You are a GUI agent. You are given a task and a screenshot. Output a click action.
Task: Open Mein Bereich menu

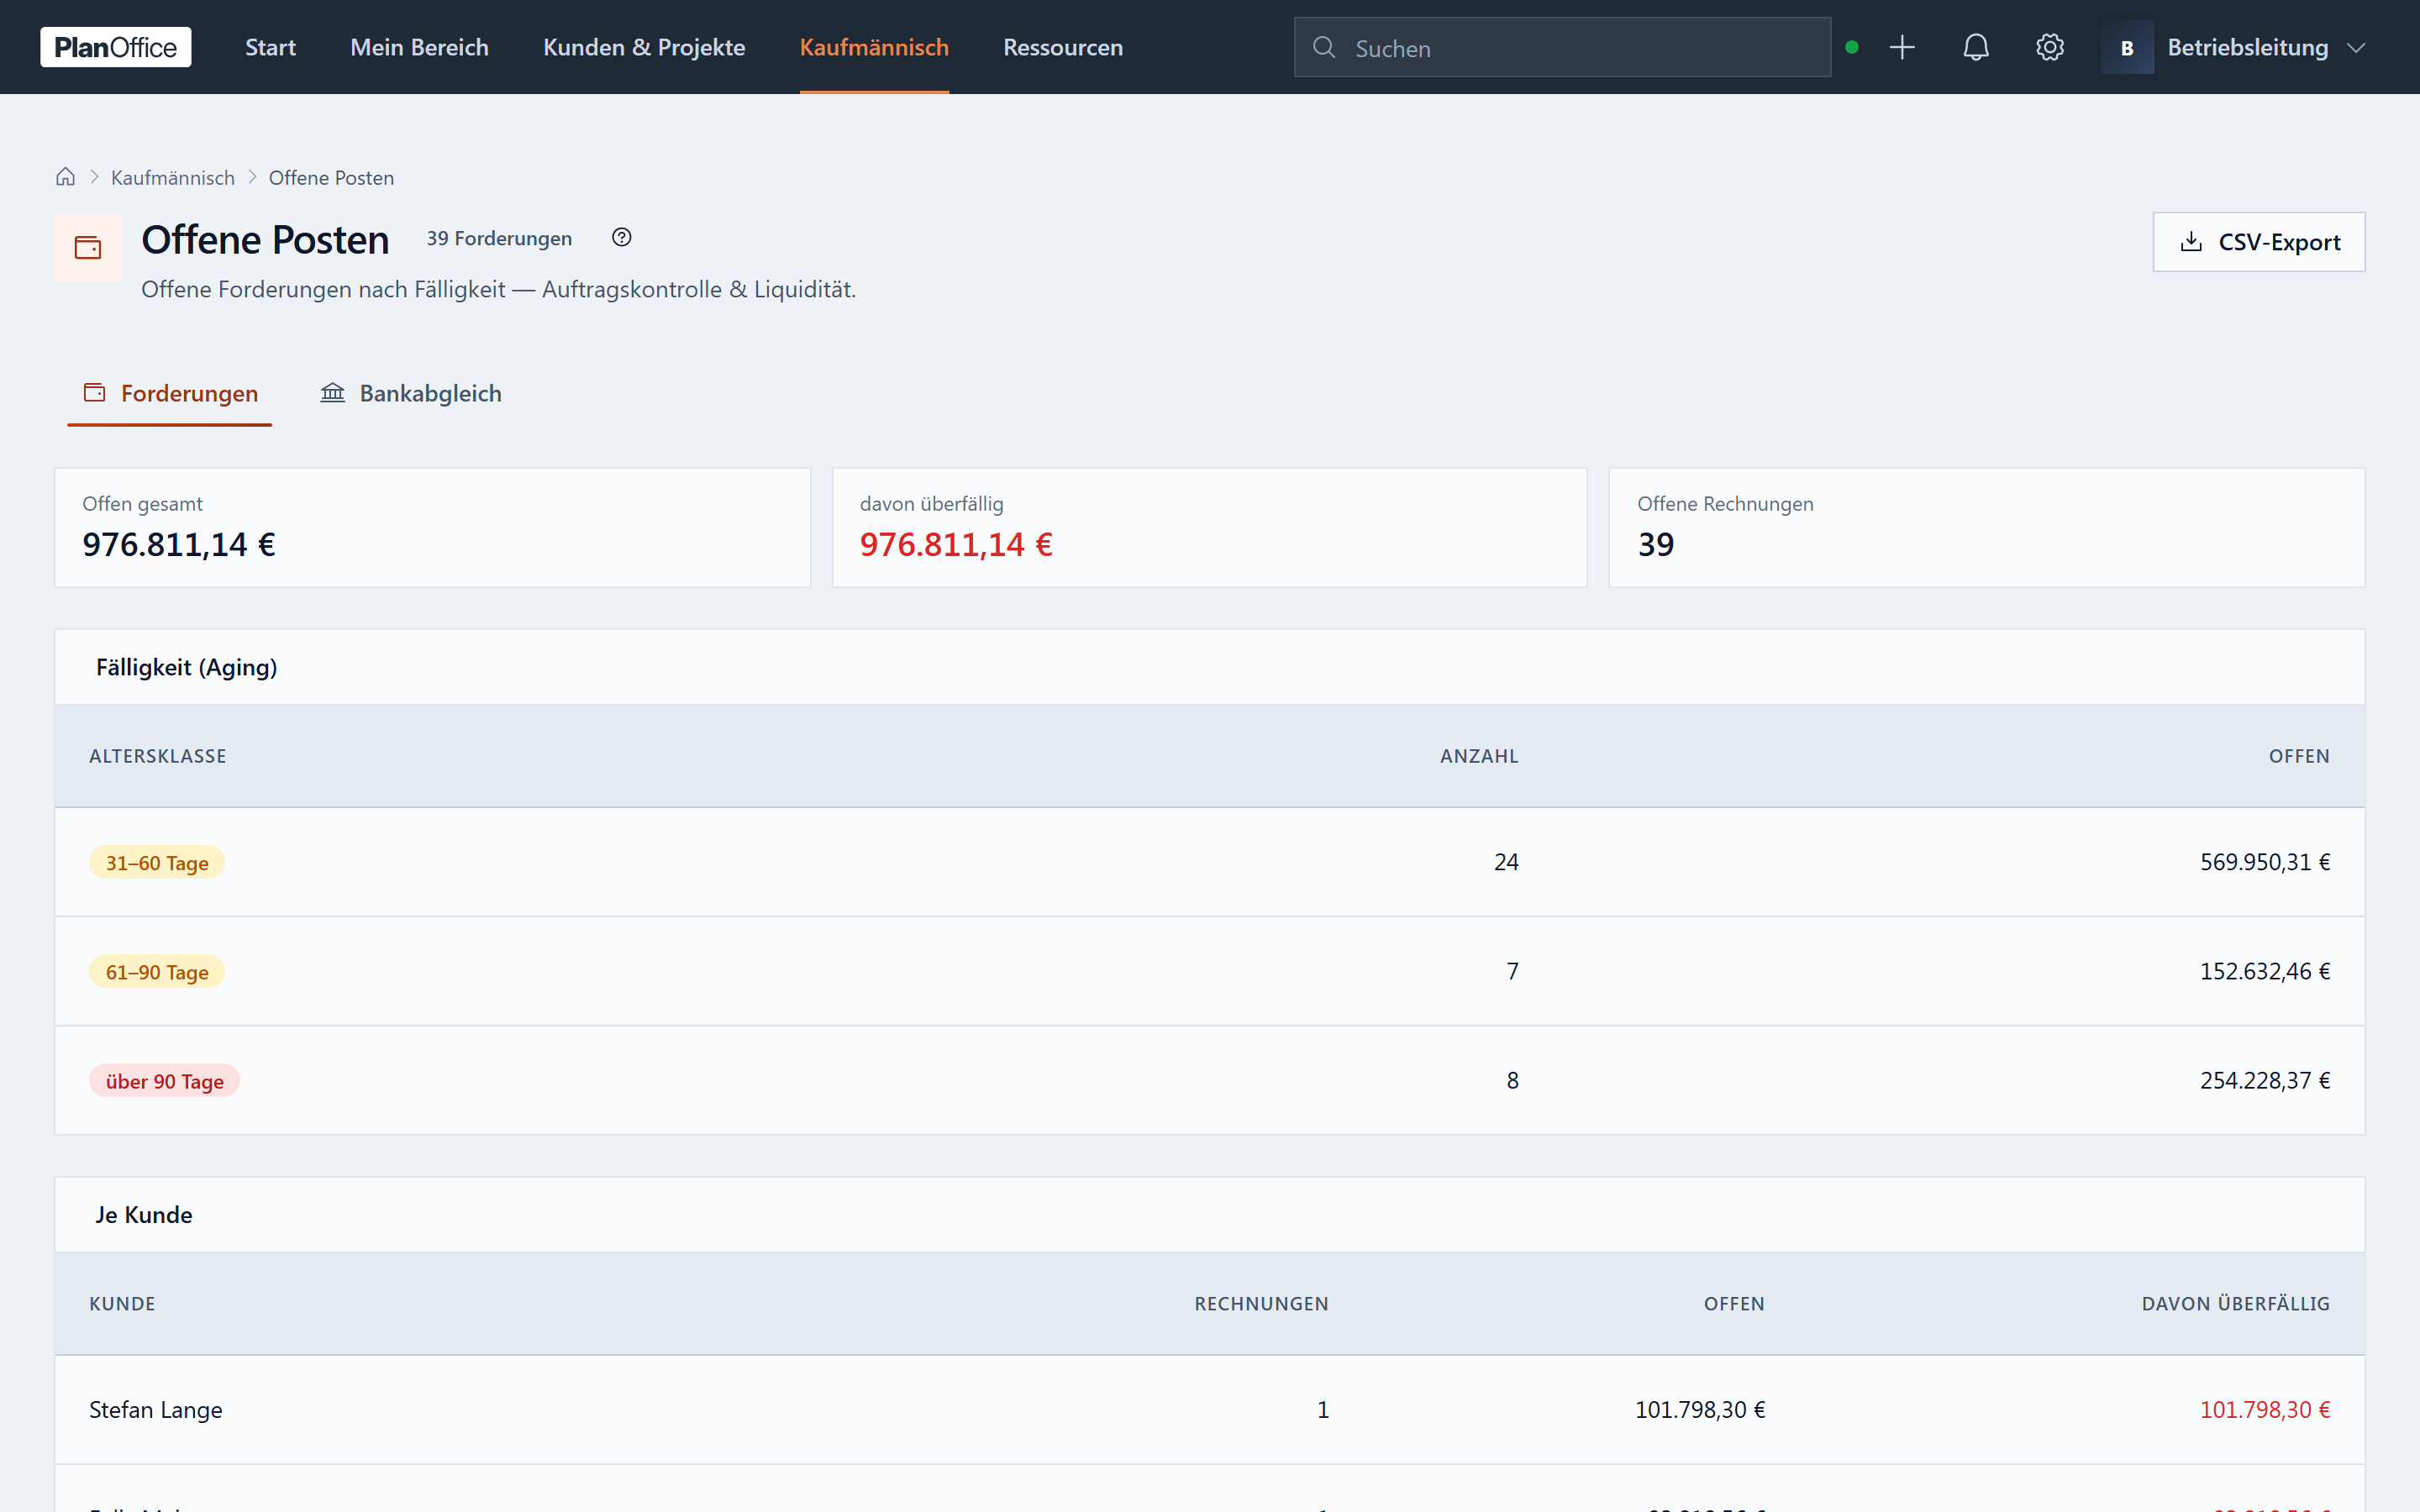click(x=419, y=47)
